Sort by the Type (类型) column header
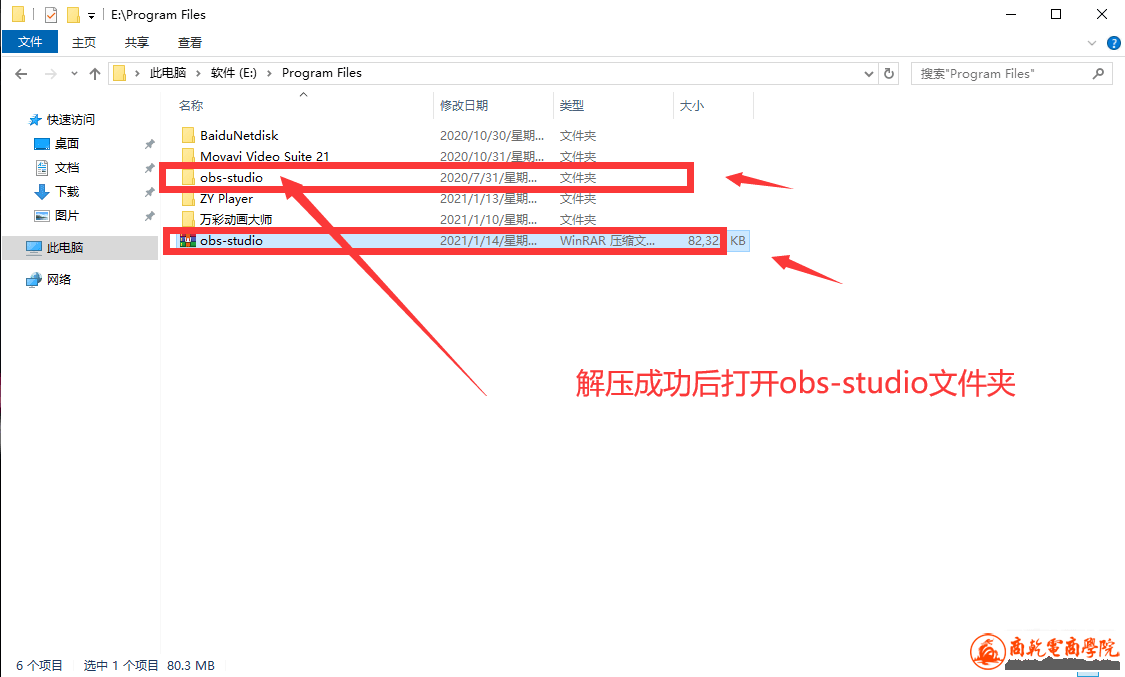The width and height of the screenshot is (1125, 677). 571,105
